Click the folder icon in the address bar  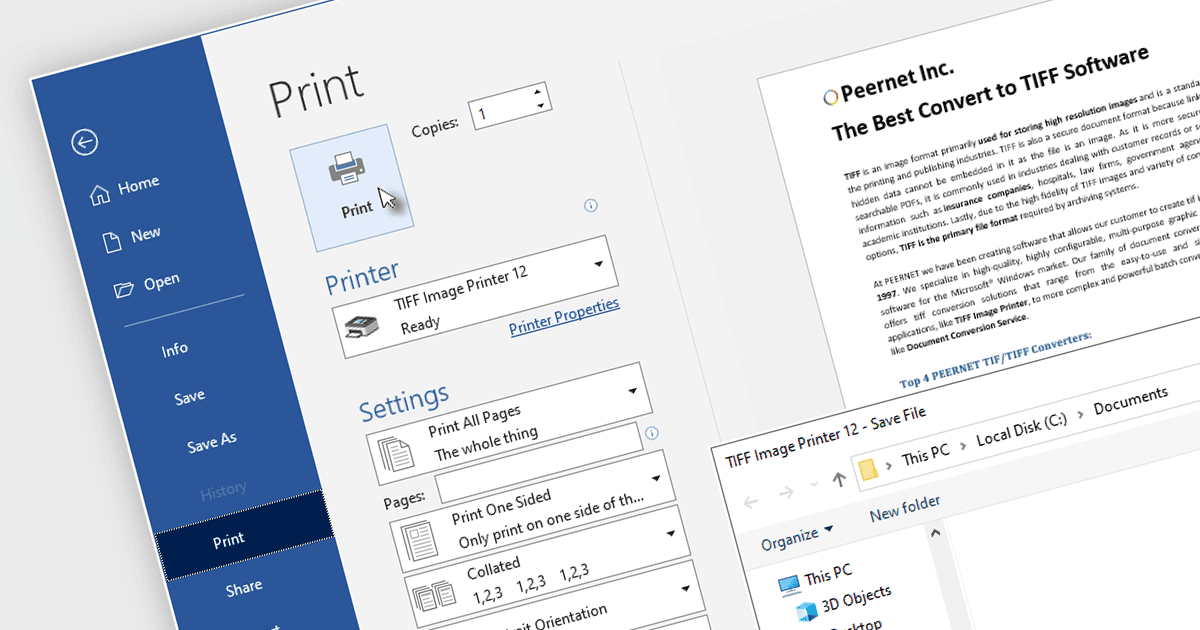click(x=870, y=470)
